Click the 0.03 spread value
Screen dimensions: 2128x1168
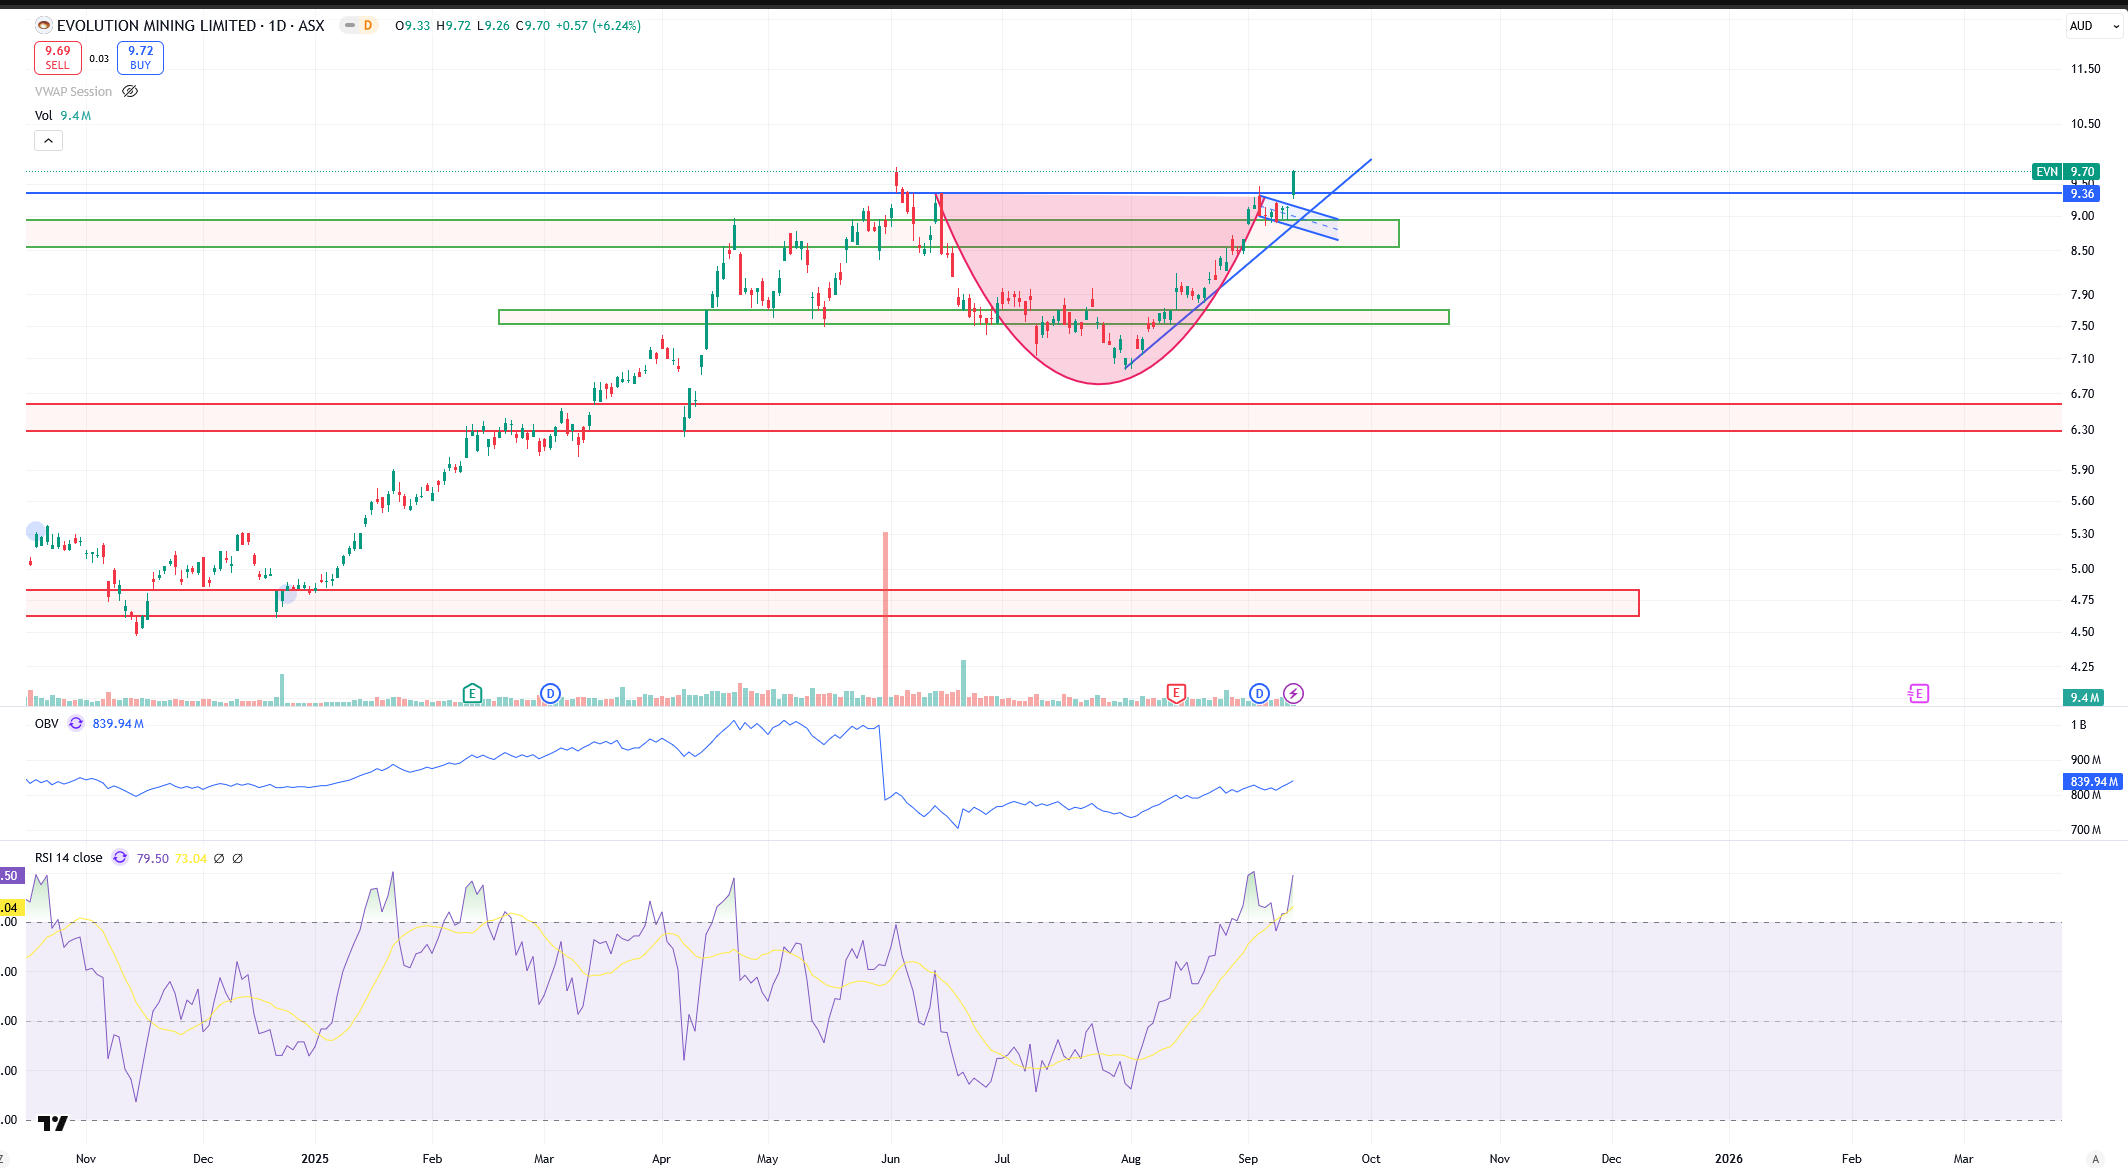point(99,59)
